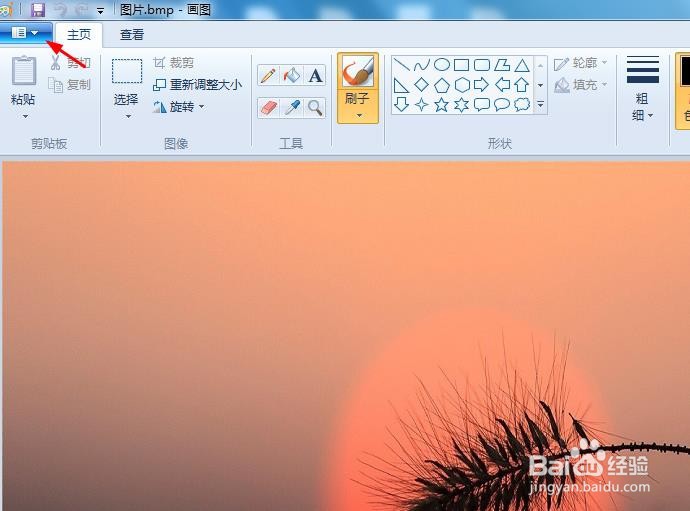Click the 裁剪 crop button
690x511 pixels.
point(173,63)
